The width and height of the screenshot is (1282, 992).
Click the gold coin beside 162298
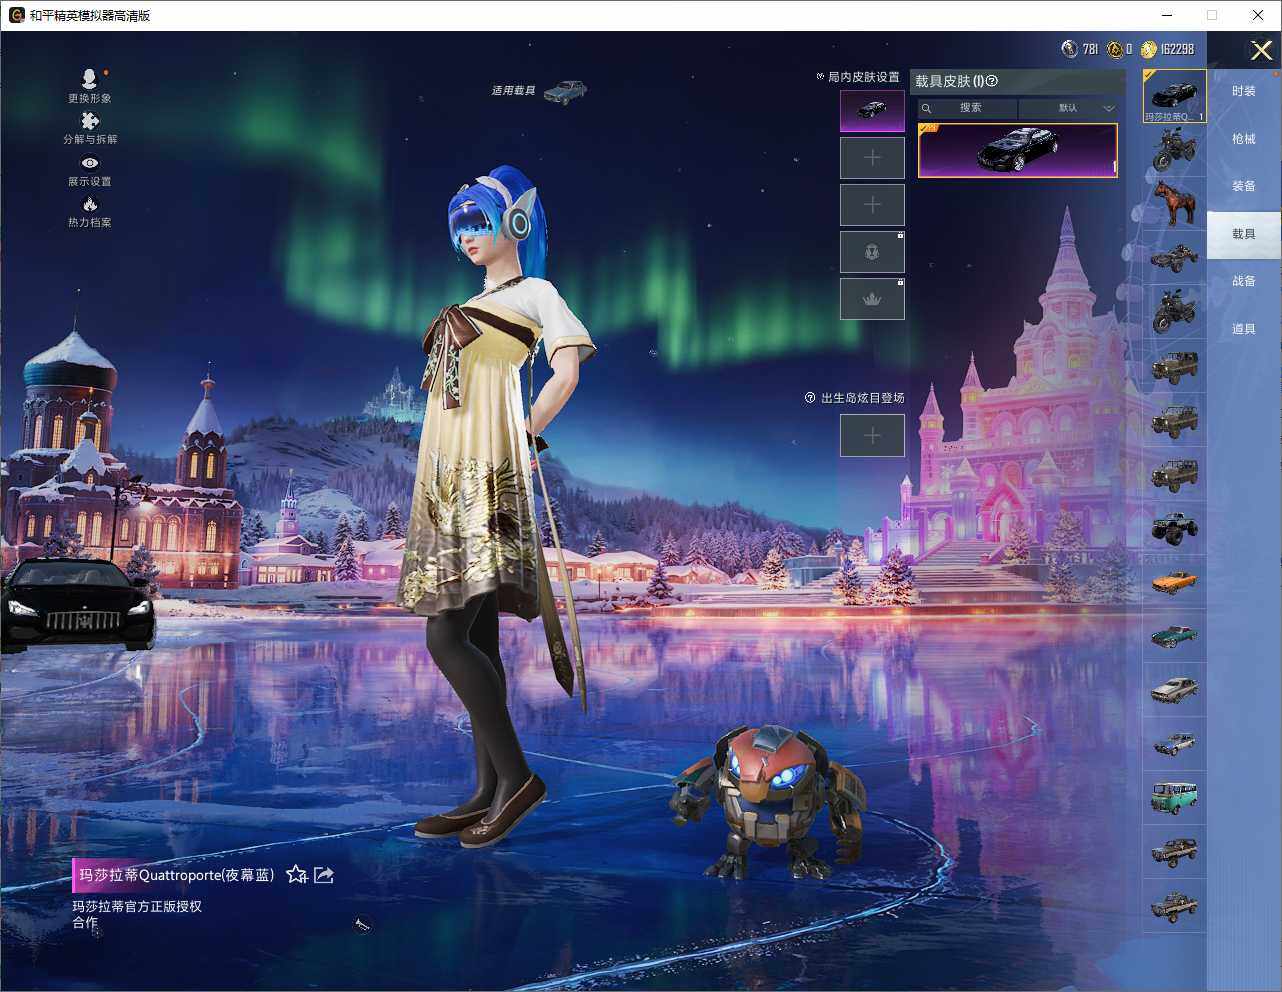point(1148,49)
